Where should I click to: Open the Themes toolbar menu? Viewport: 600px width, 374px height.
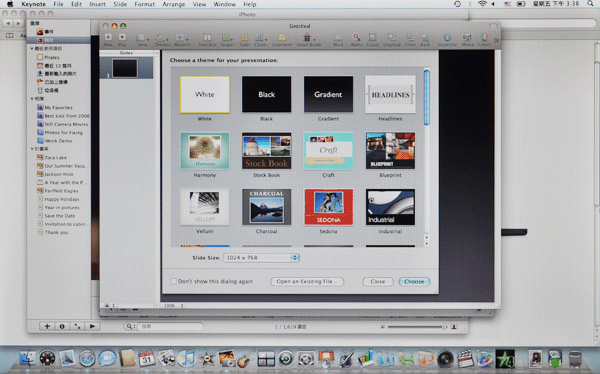161,38
